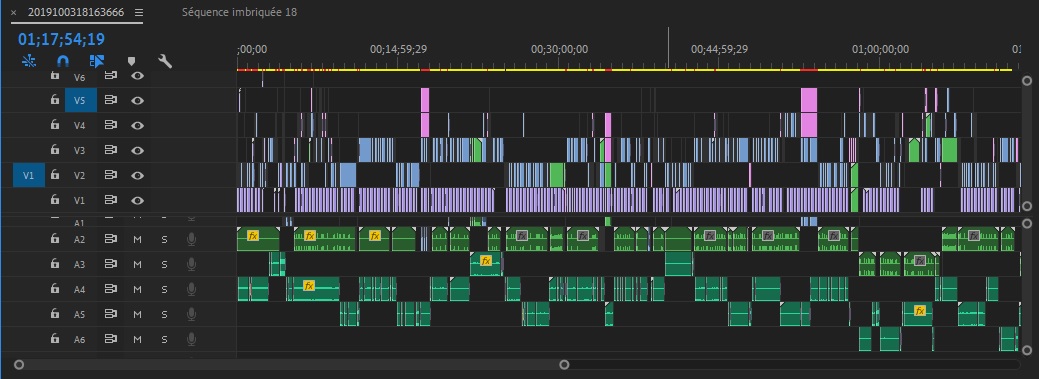Screen dimensions: 1039x379
Task: Toggle sync lock for track A2
Action: pos(111,239)
